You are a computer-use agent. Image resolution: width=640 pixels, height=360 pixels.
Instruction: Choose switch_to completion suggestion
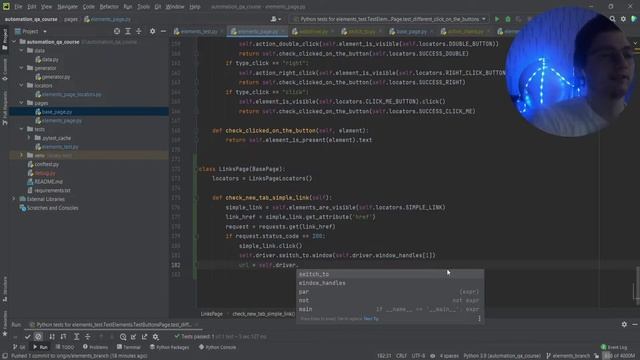[389, 274]
